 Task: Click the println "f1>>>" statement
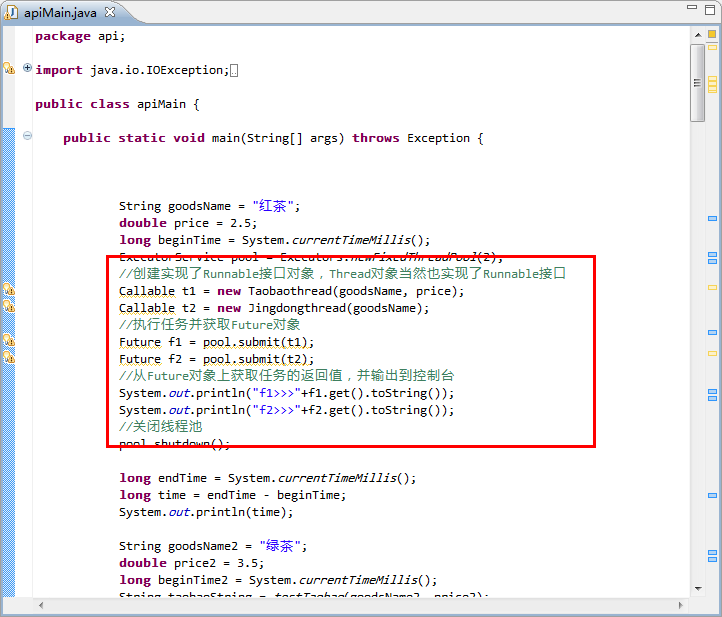coord(286,393)
